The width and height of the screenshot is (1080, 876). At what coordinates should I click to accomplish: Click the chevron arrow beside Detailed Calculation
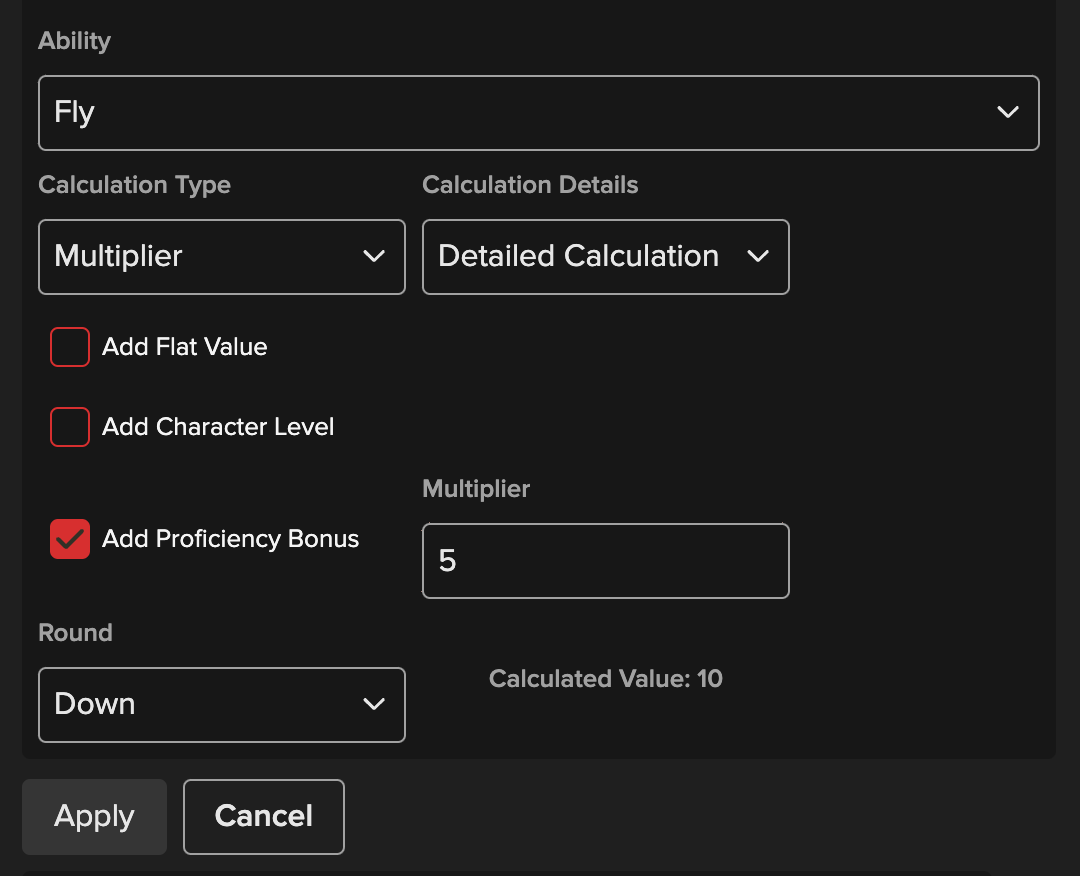758,257
